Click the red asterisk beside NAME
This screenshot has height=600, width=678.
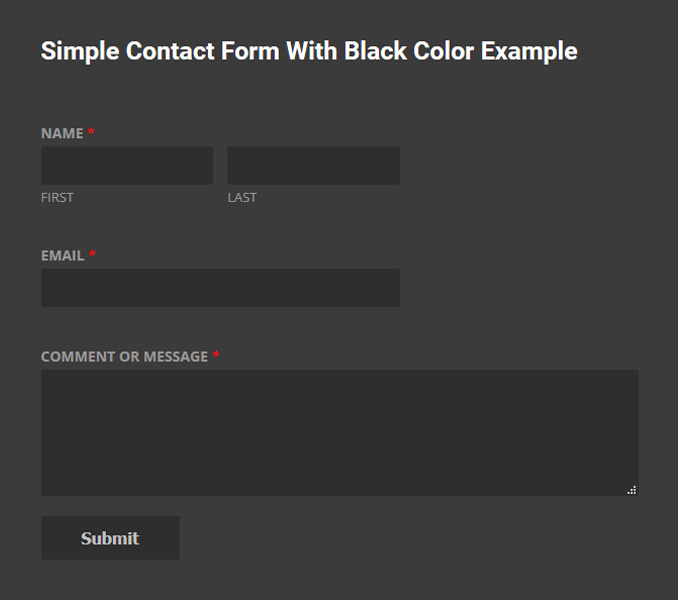[92, 134]
